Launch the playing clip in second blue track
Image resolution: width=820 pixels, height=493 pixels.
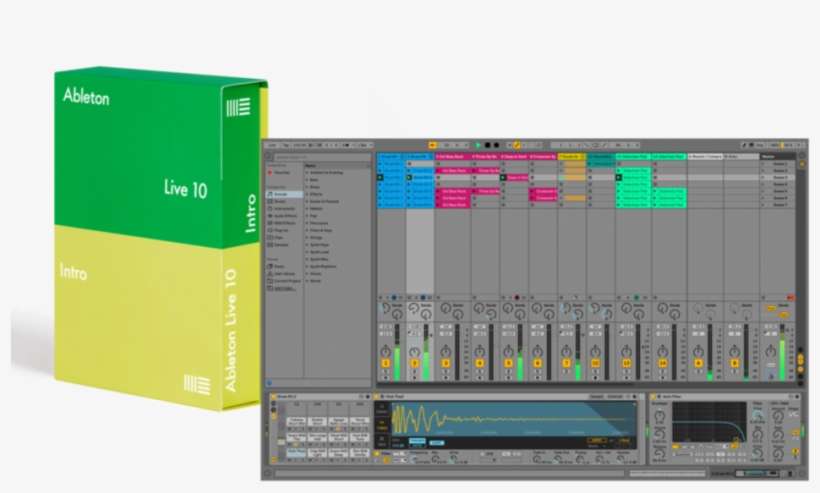click(409, 178)
